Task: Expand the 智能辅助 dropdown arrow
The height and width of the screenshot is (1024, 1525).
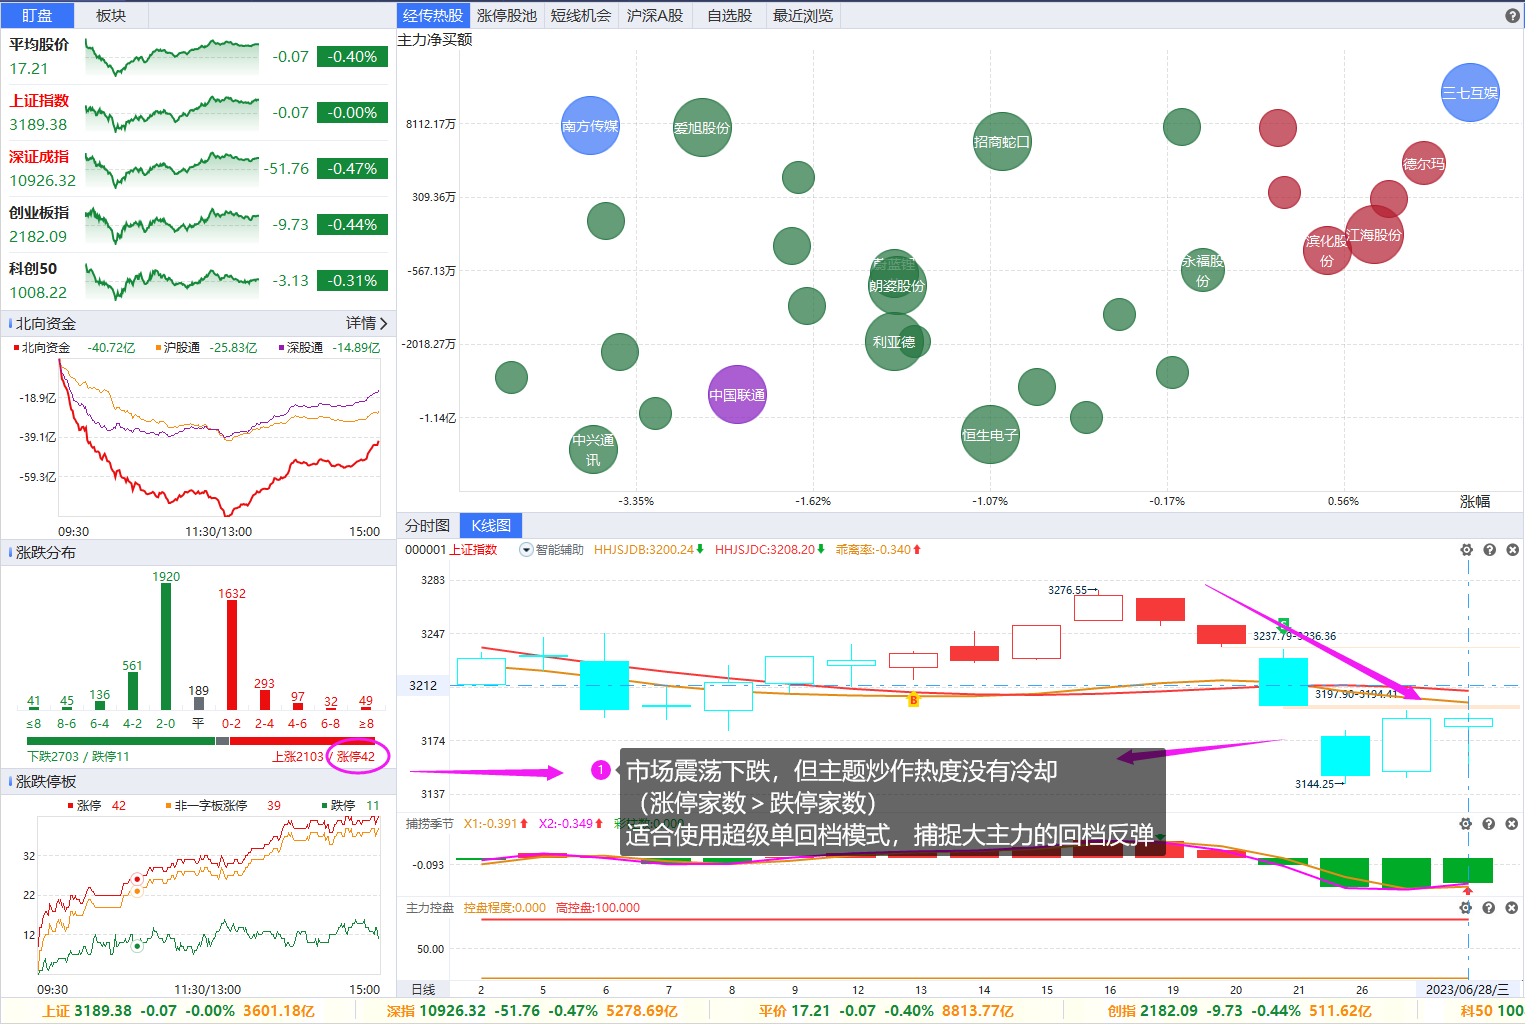Action: (x=526, y=550)
